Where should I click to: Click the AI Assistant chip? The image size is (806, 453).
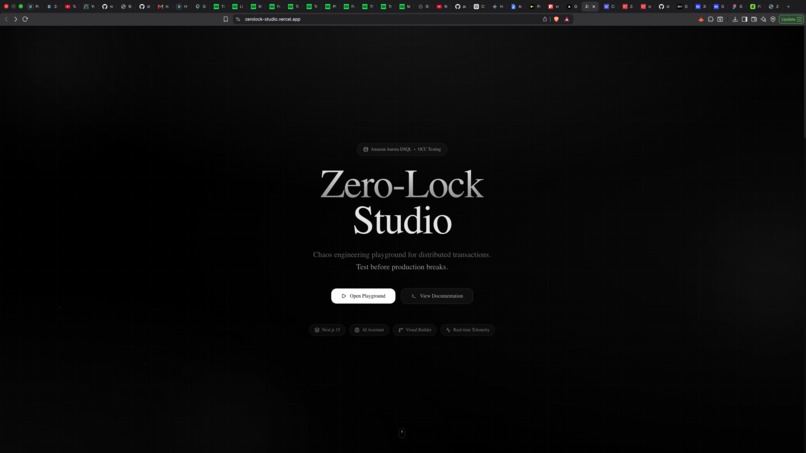coord(369,330)
